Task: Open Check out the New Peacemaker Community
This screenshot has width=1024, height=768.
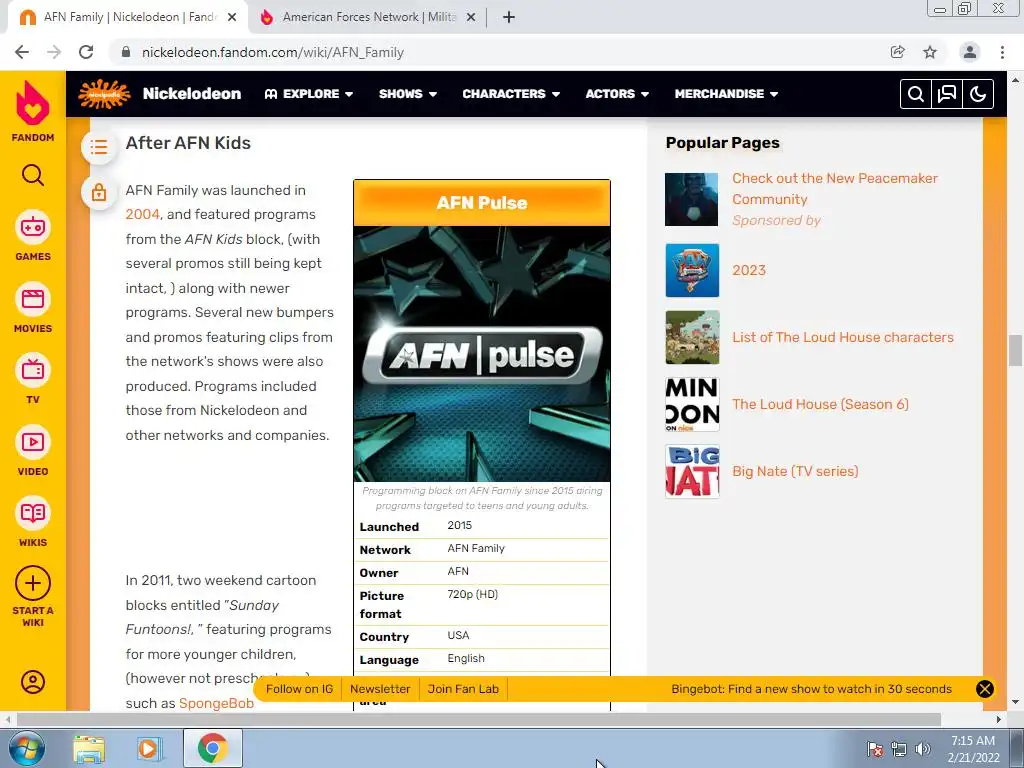Action: [835, 189]
